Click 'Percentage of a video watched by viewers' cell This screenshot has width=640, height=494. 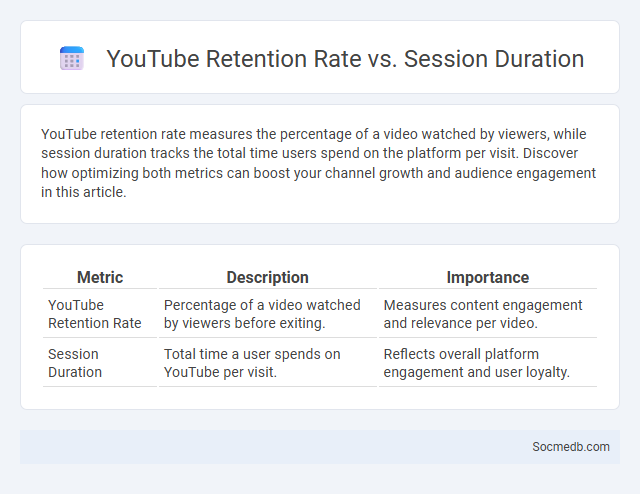pyautogui.click(x=268, y=314)
